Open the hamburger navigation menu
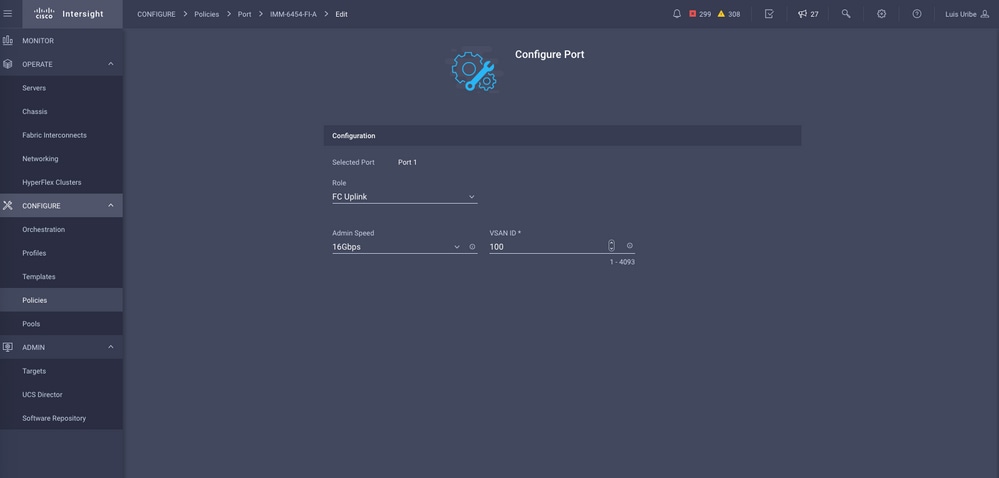This screenshot has height=478, width=999. (8, 13)
